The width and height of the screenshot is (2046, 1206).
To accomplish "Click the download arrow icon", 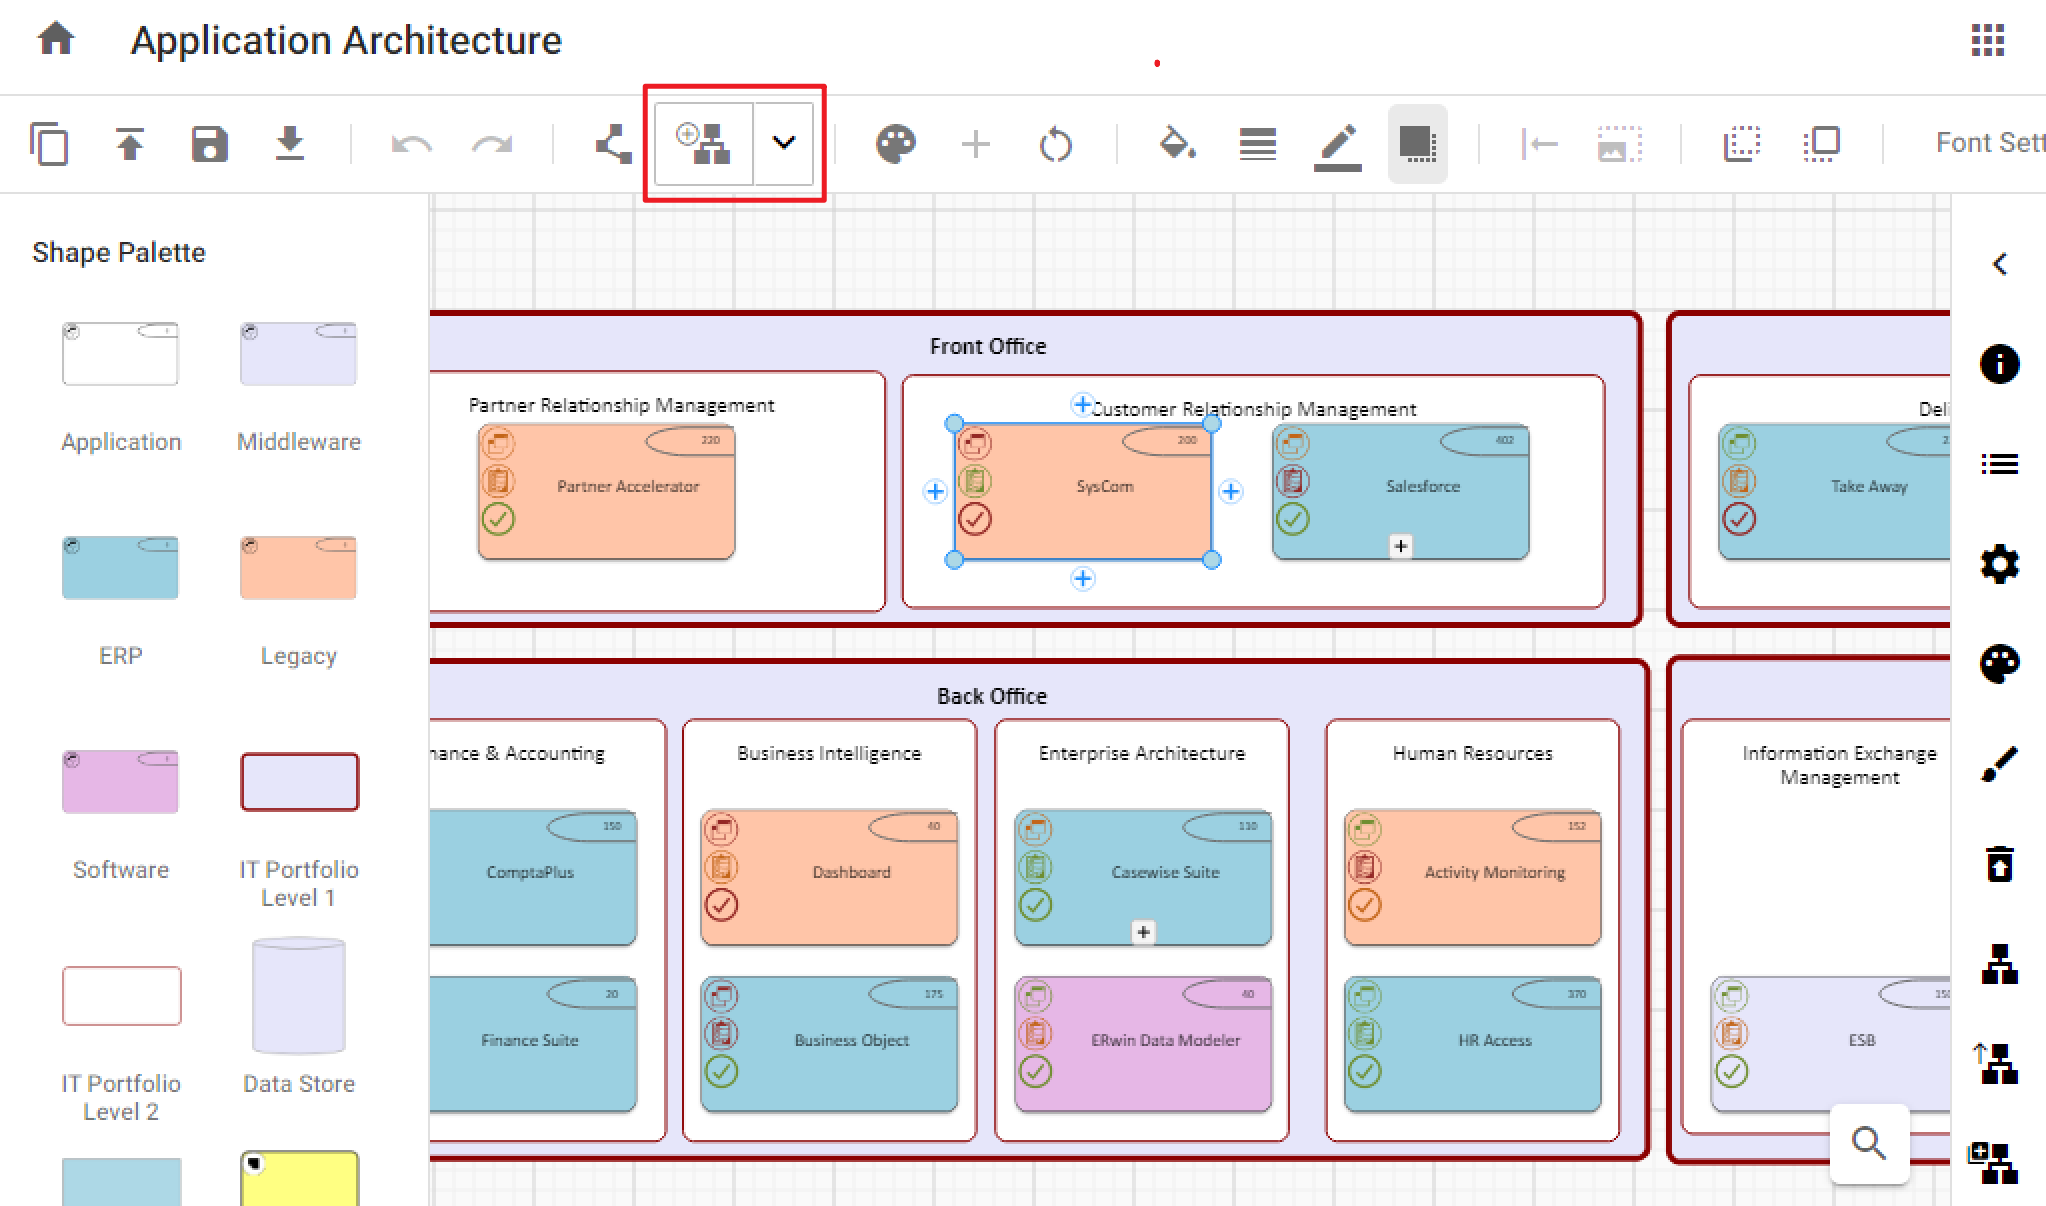I will (x=289, y=144).
